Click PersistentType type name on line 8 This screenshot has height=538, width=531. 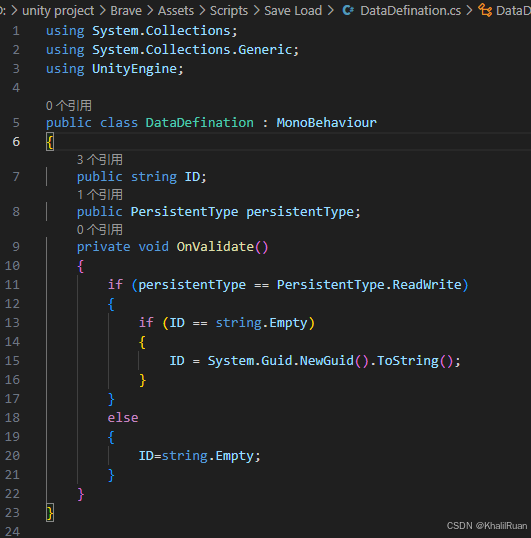point(184,212)
